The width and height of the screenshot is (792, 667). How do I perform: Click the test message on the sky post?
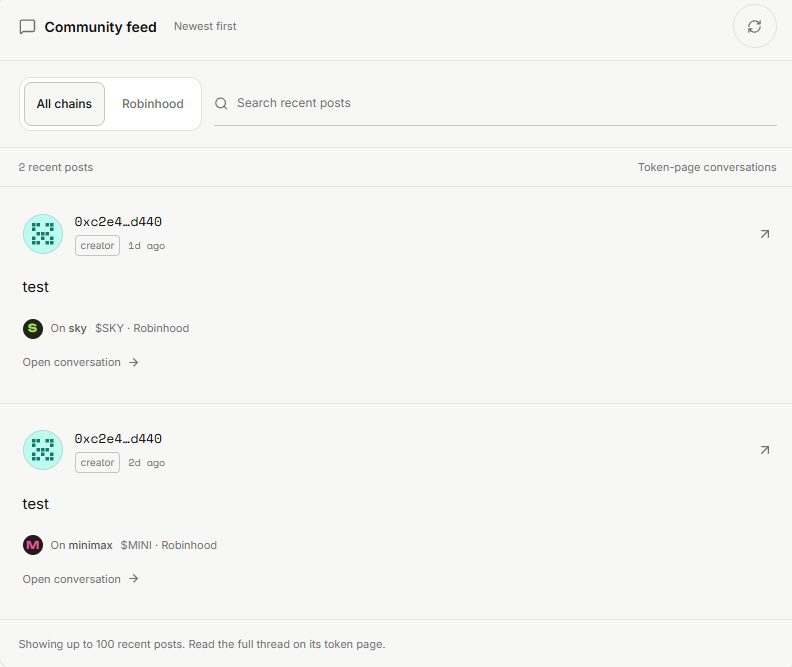[35, 287]
